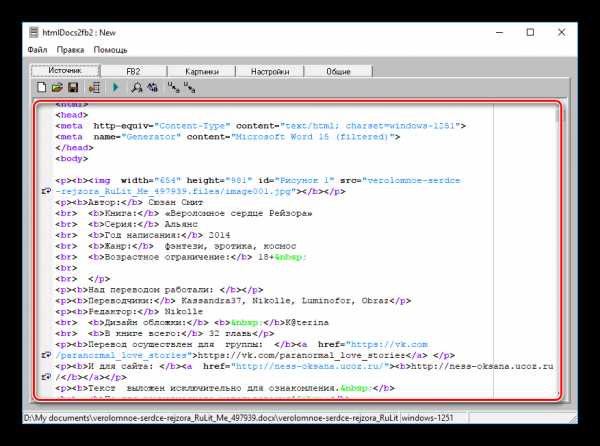This screenshot has width=600, height=446.
Task: Close the htmlDocs2fb2 window
Action: point(561,33)
